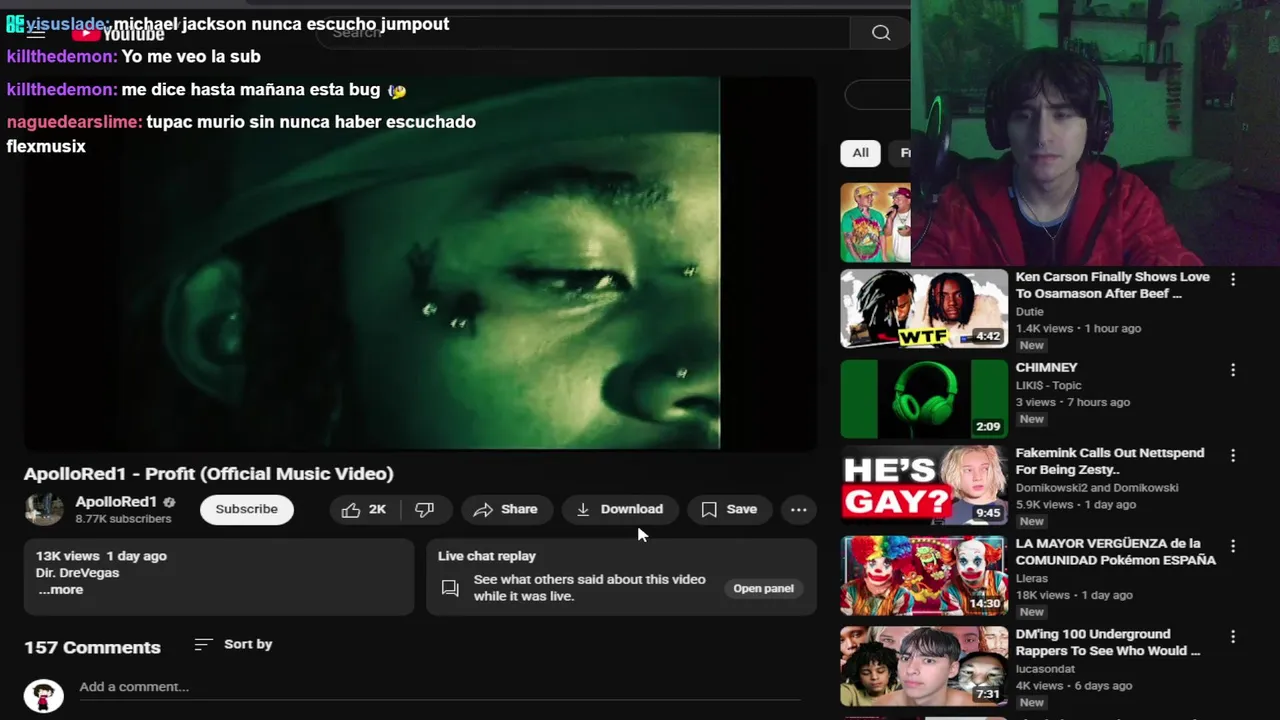1280x720 pixels.
Task: Click the Dir. DreVegas description text
Action: pyautogui.click(x=77, y=573)
